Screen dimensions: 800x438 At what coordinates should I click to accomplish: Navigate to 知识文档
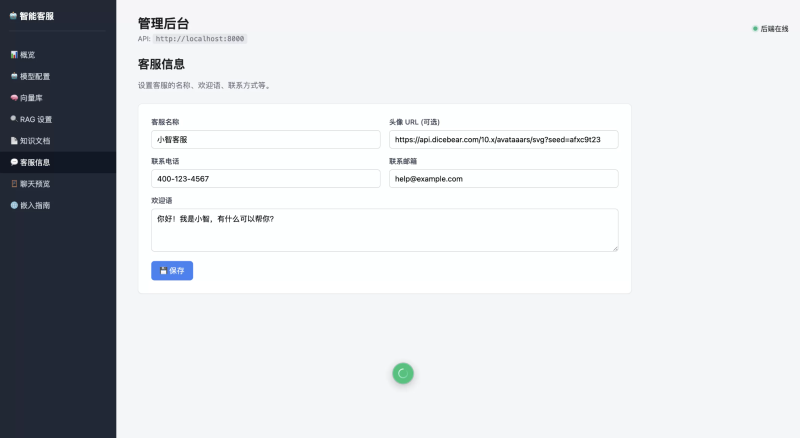pyautogui.click(x=58, y=140)
